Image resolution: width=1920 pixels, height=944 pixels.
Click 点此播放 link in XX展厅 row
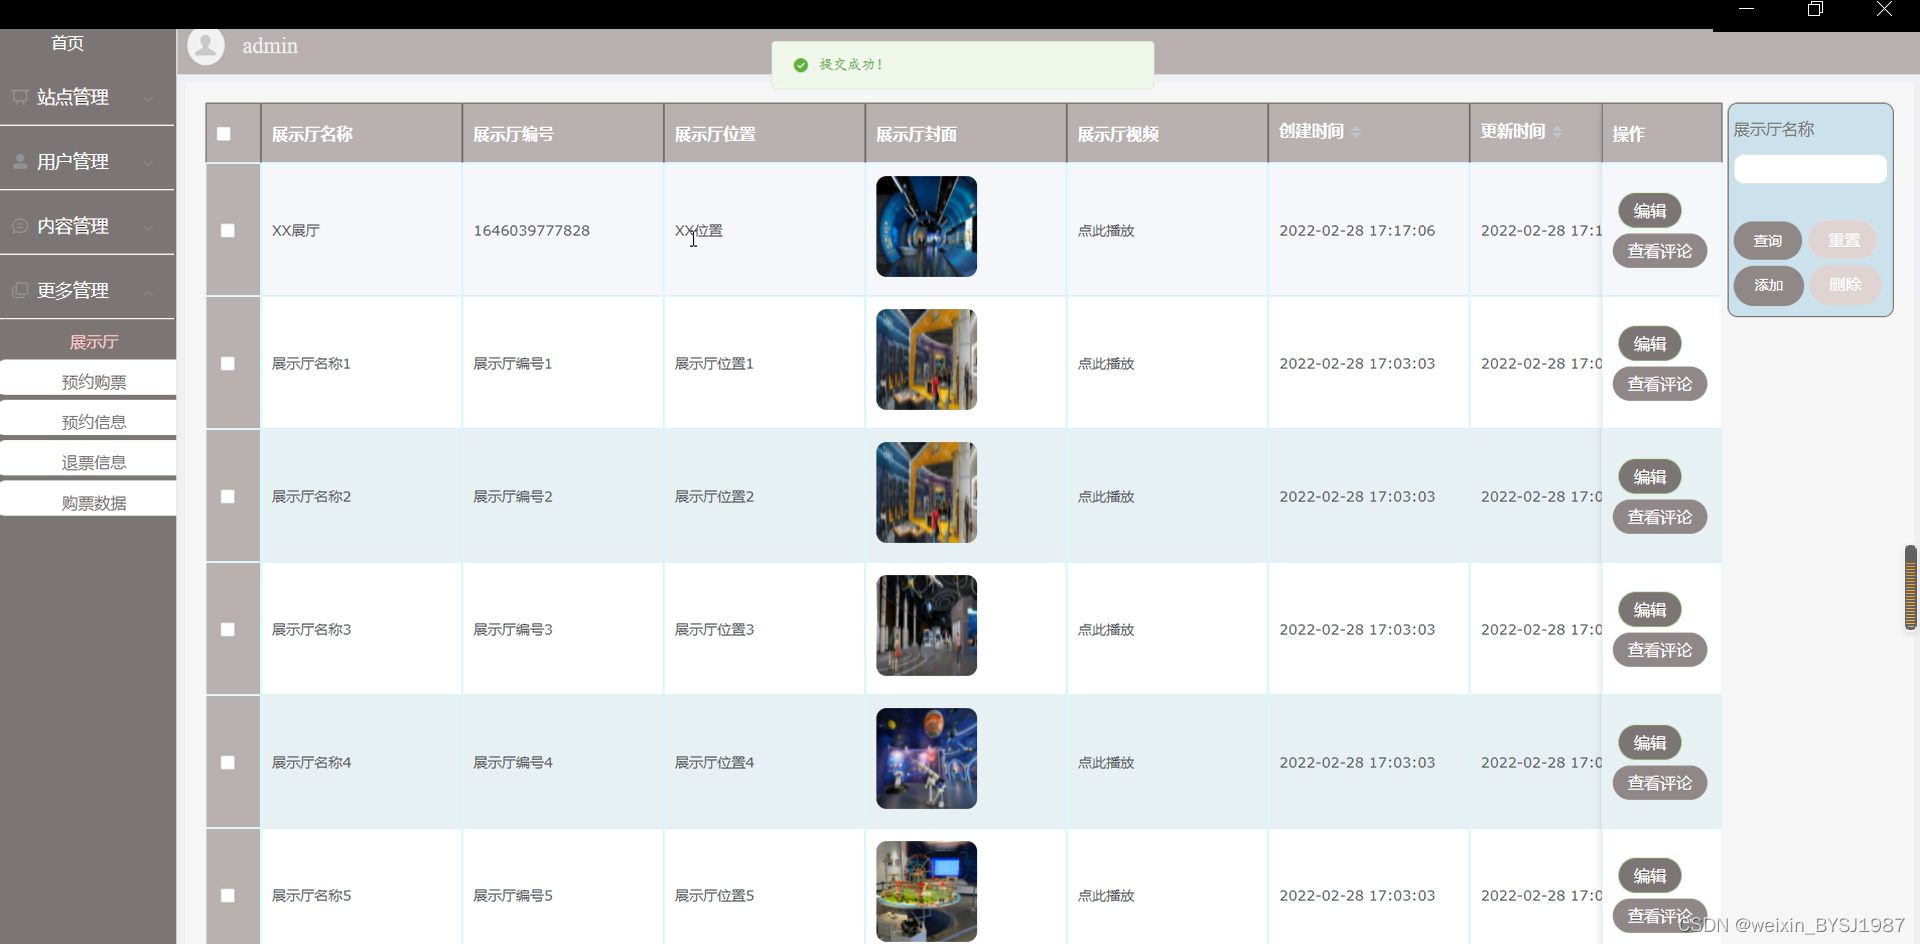click(1106, 231)
